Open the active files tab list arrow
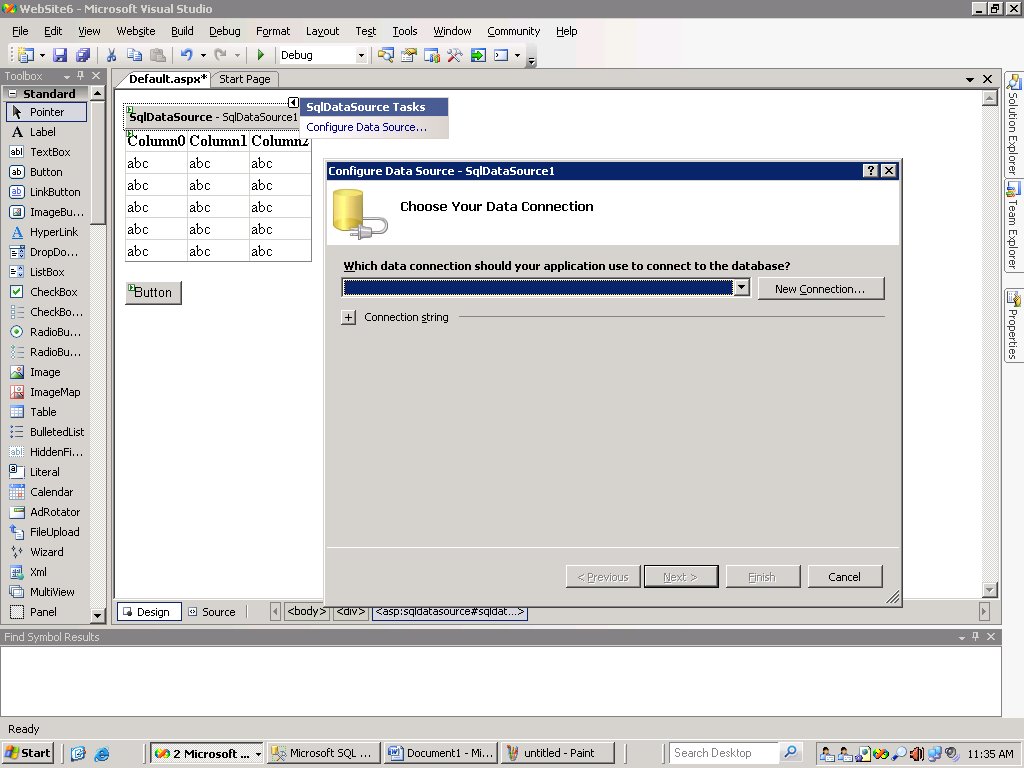The height and width of the screenshot is (768, 1024). pos(970,79)
